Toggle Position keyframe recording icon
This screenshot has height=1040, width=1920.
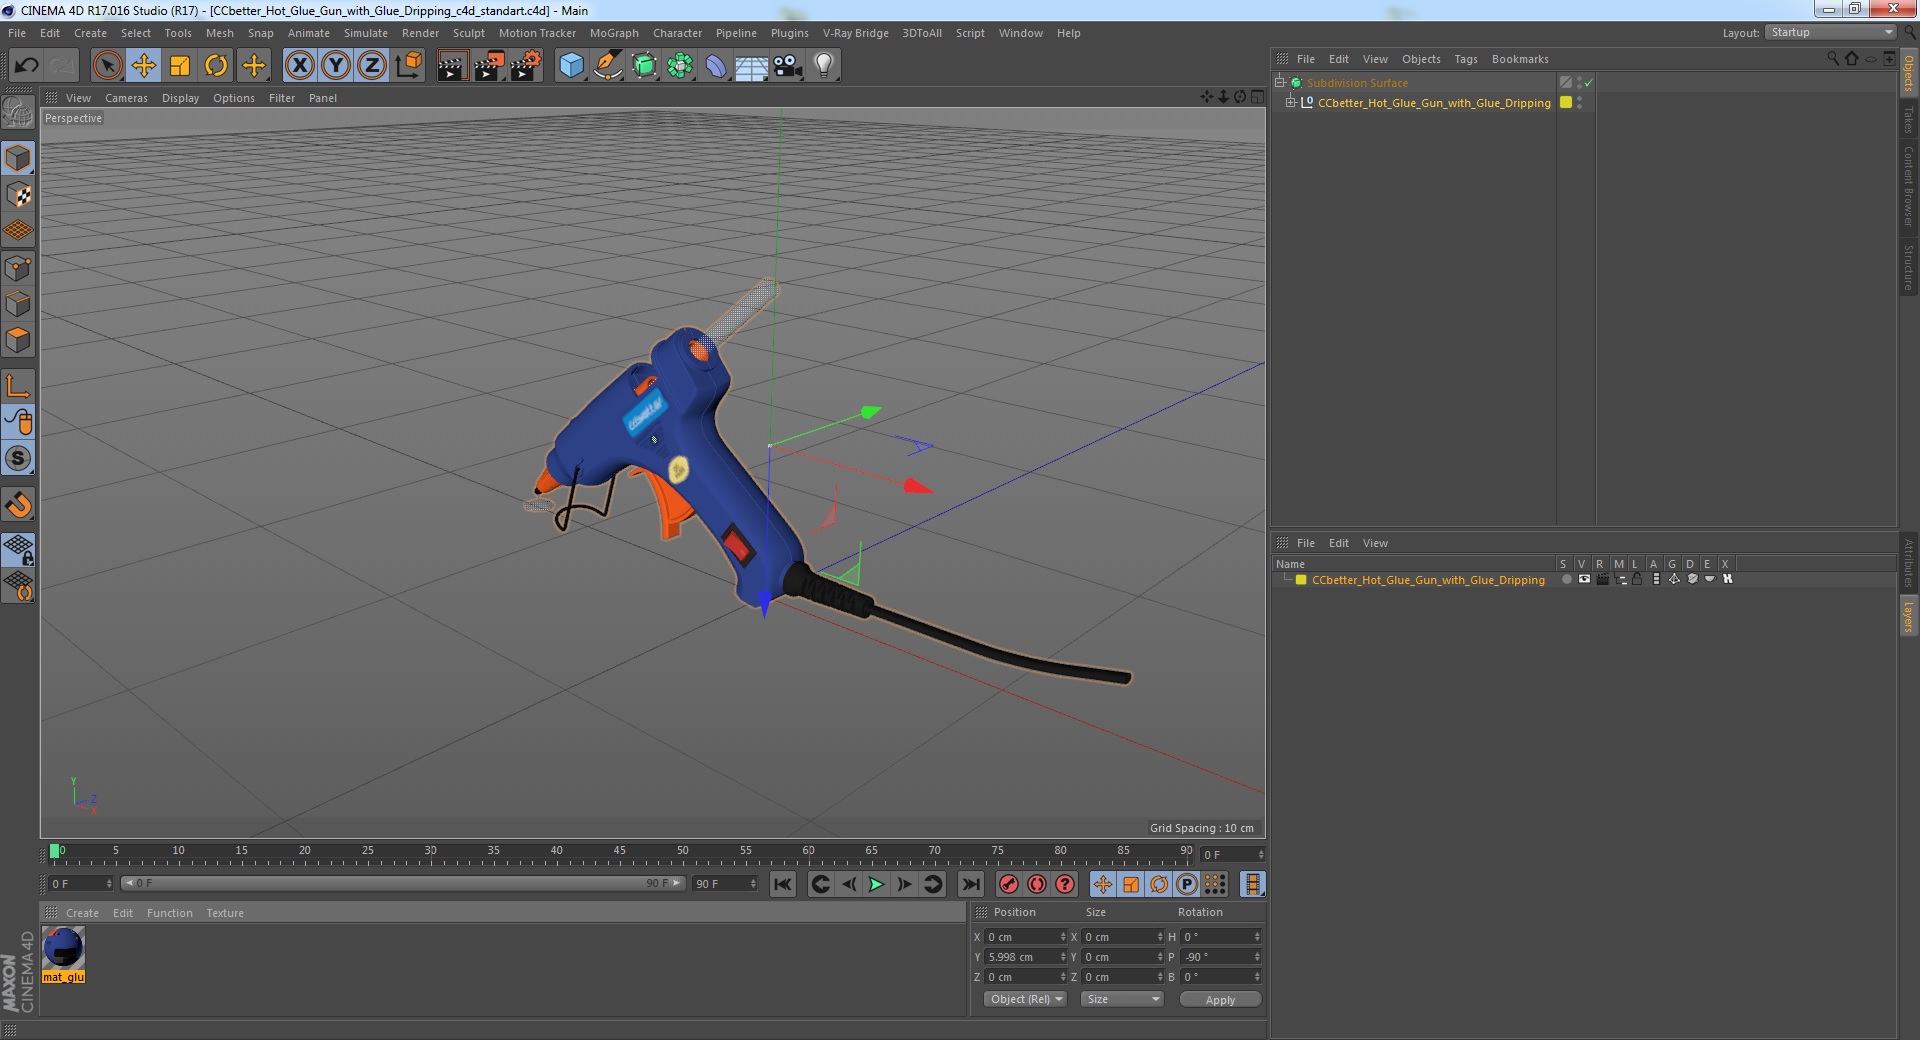pos(1102,884)
